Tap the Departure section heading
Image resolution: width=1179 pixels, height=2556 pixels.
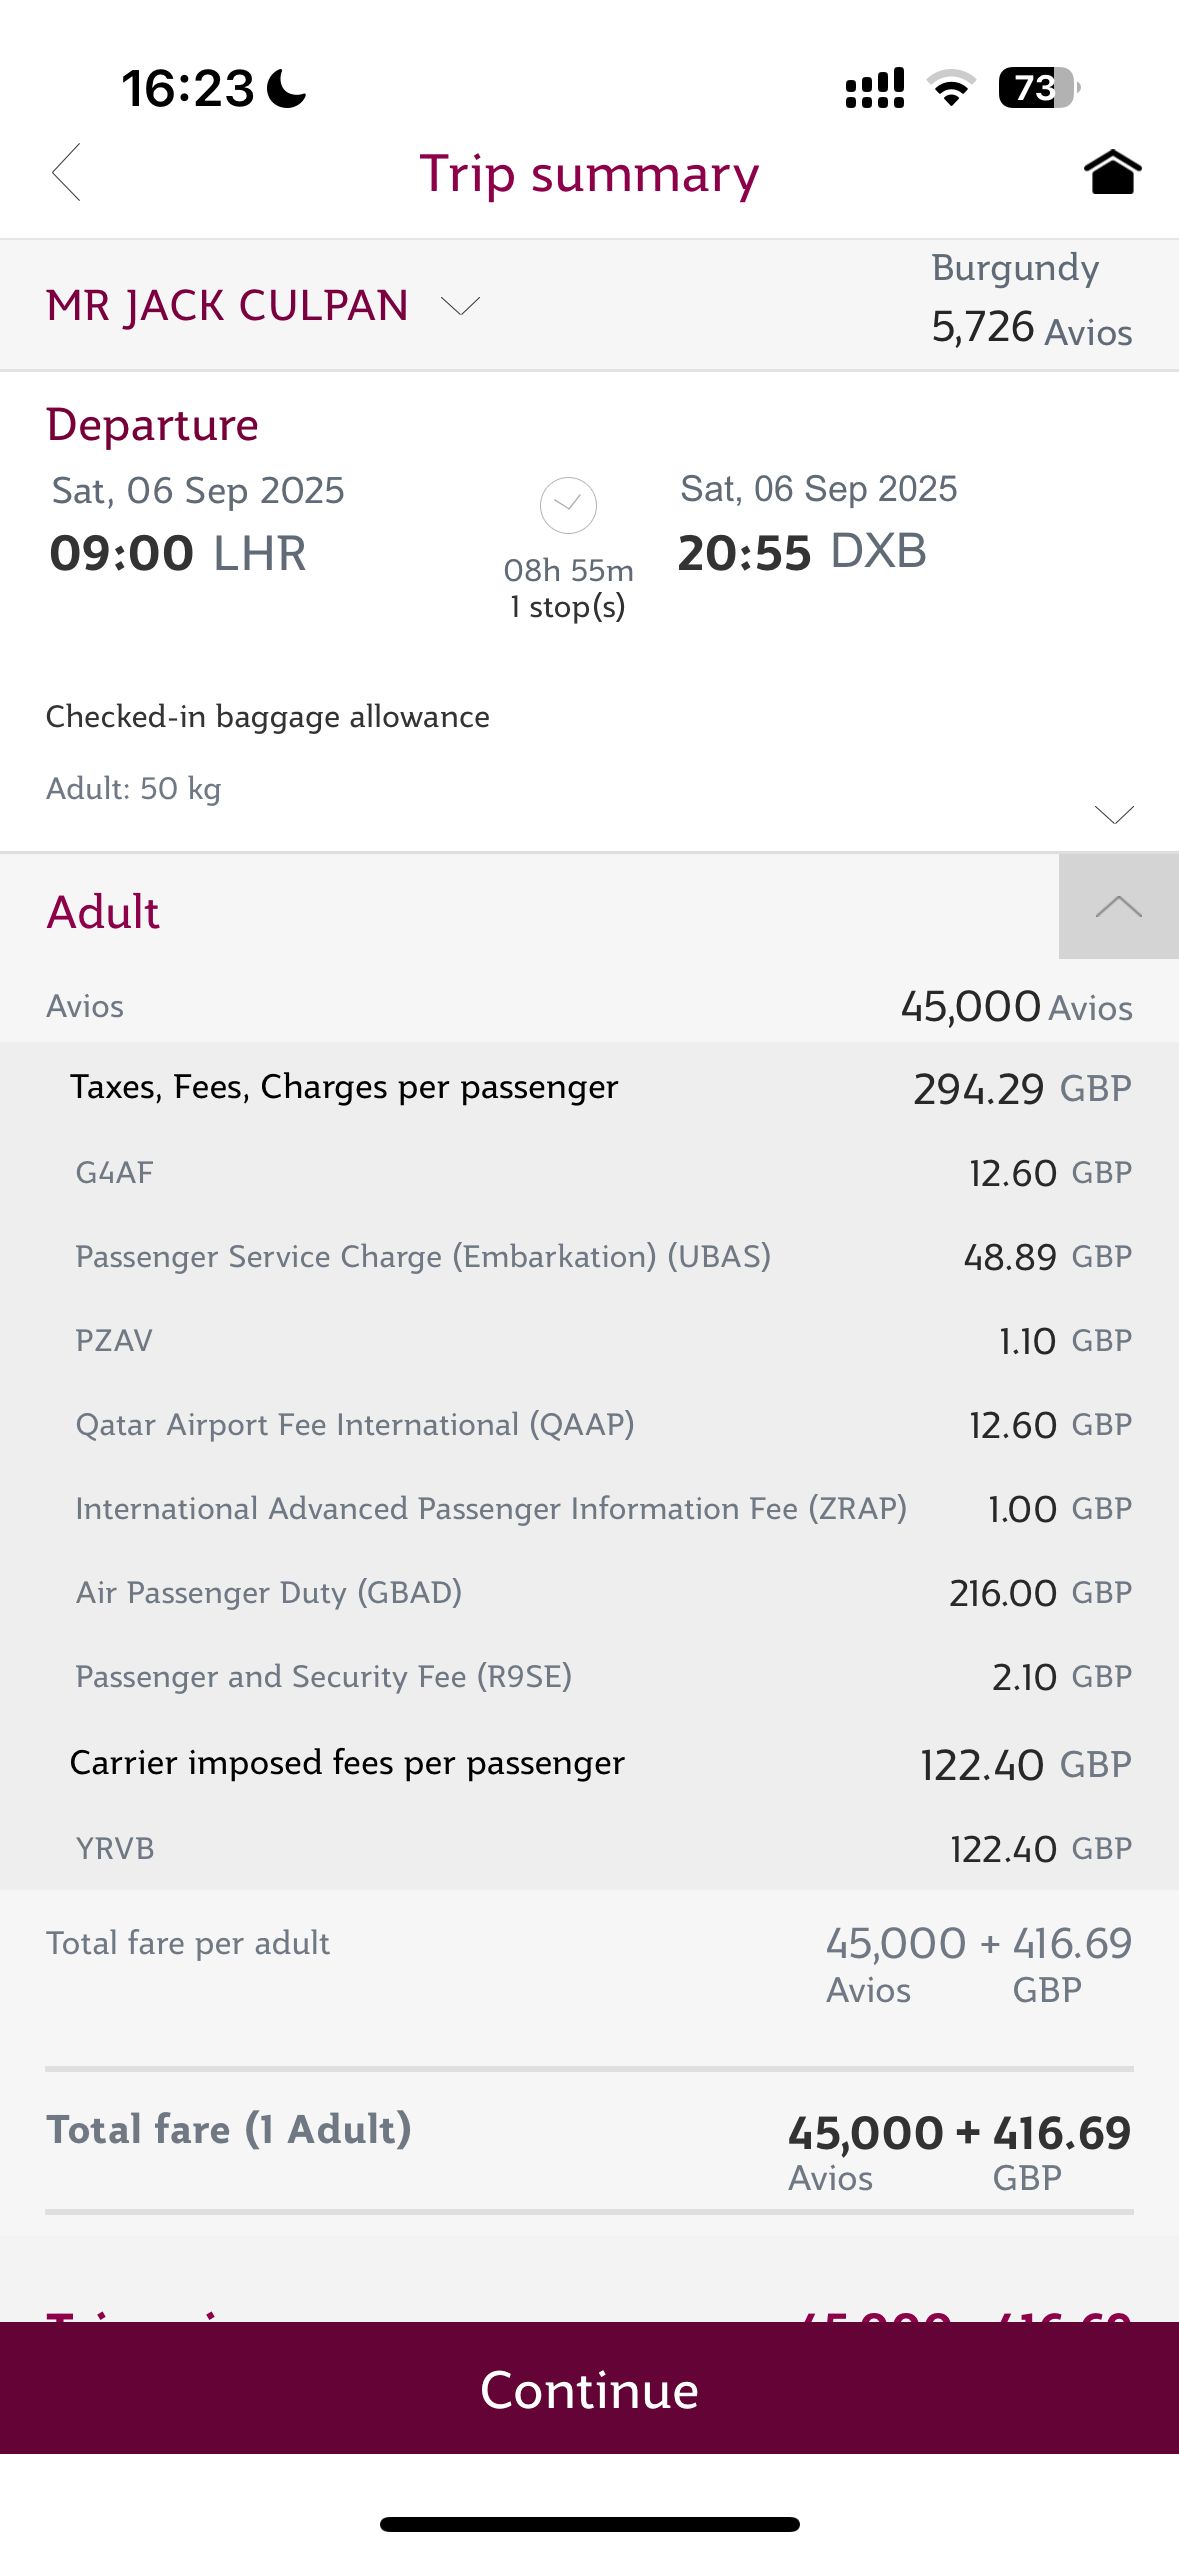tap(152, 425)
